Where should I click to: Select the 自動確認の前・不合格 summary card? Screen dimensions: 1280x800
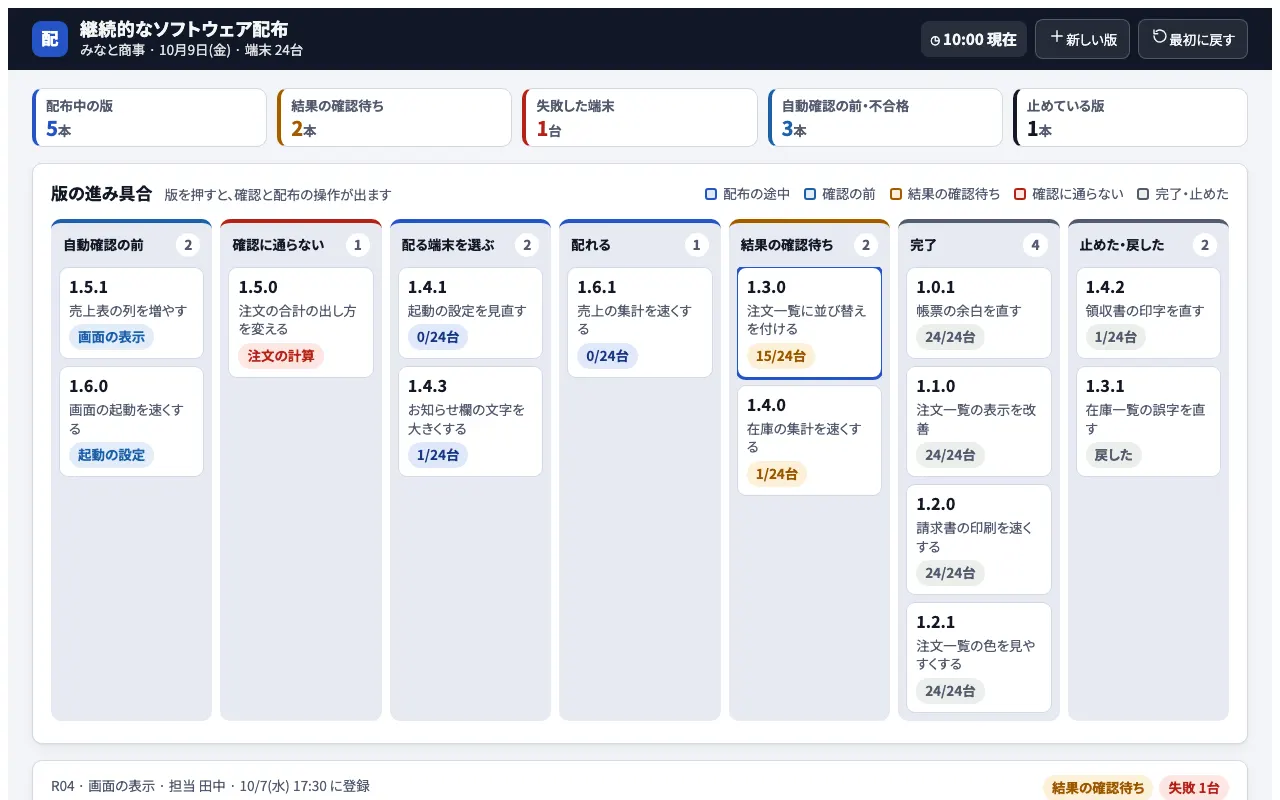pos(885,118)
